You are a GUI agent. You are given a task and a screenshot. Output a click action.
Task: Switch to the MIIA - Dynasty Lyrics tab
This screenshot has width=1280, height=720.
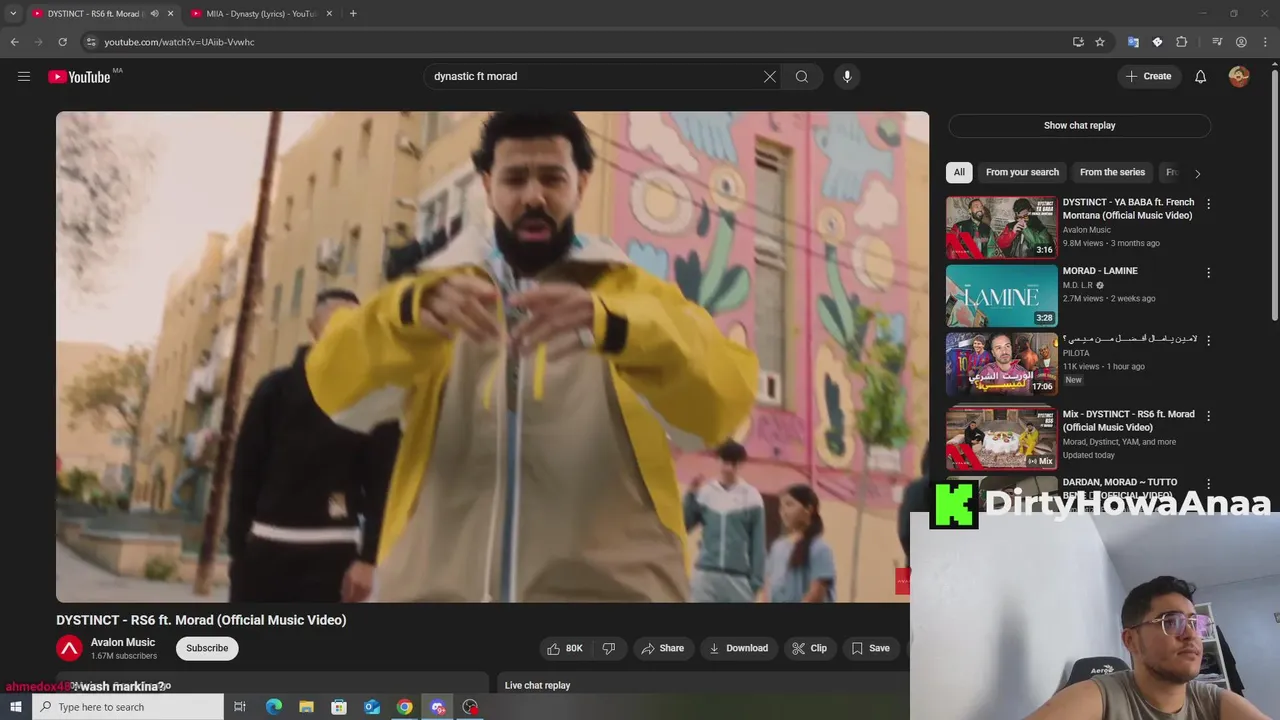click(x=261, y=14)
